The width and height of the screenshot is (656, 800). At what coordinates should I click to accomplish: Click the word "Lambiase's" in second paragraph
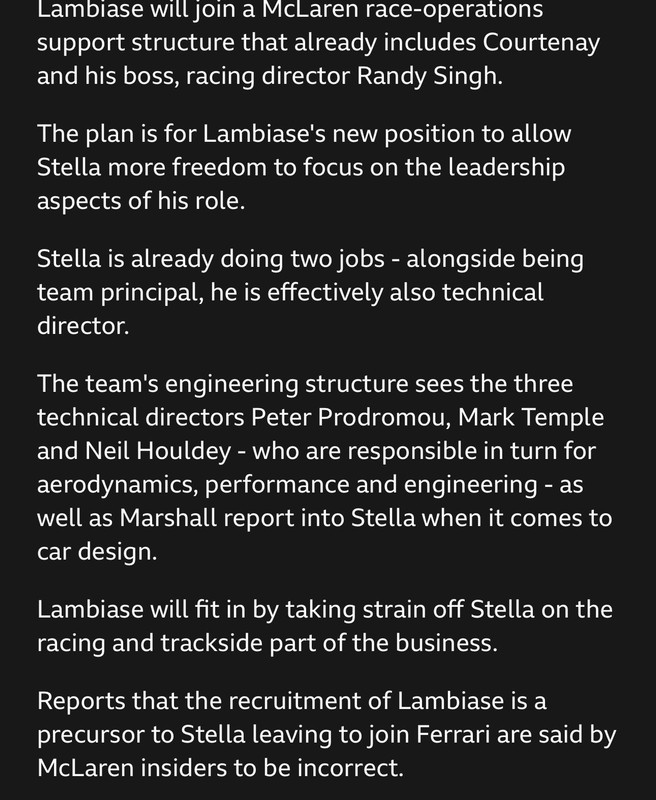(264, 134)
